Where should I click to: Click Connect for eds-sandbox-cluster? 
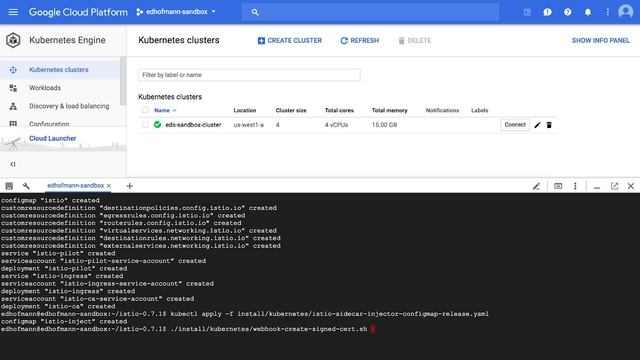point(515,125)
